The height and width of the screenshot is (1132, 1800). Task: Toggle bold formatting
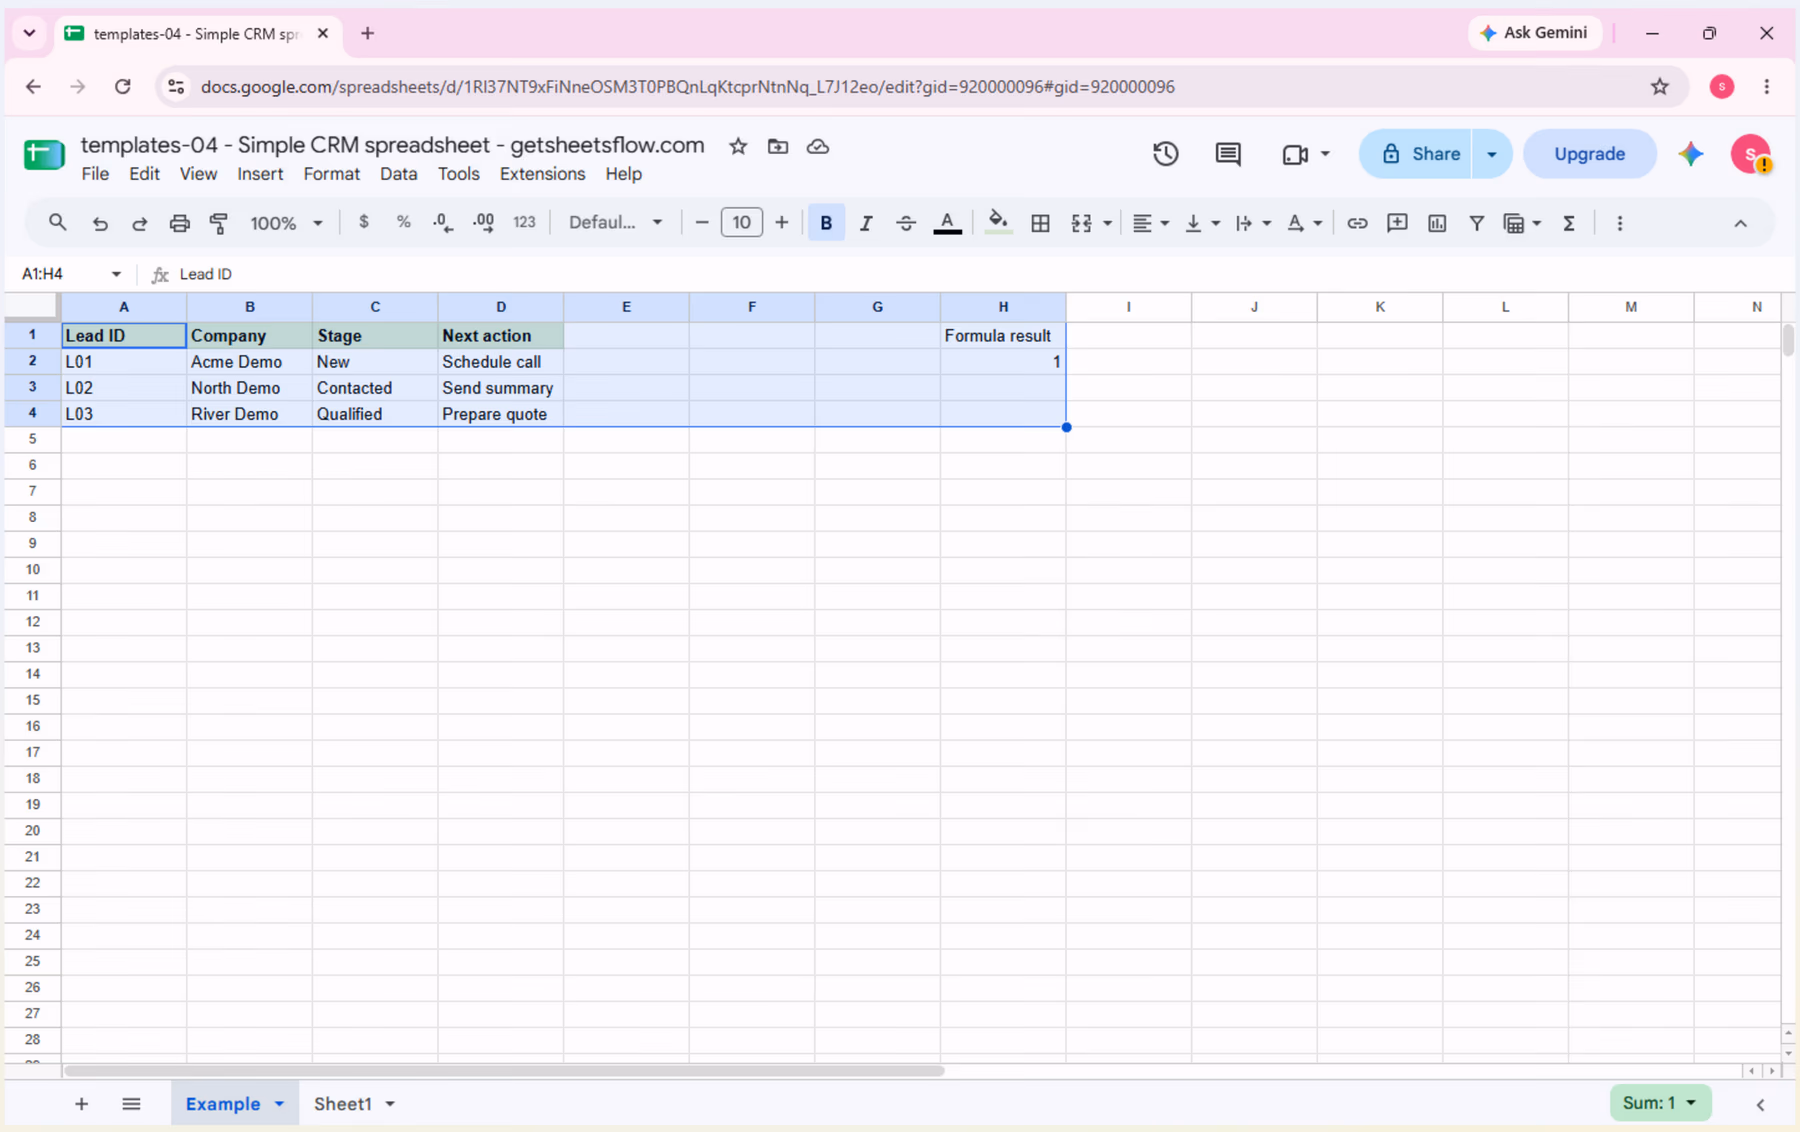[826, 223]
